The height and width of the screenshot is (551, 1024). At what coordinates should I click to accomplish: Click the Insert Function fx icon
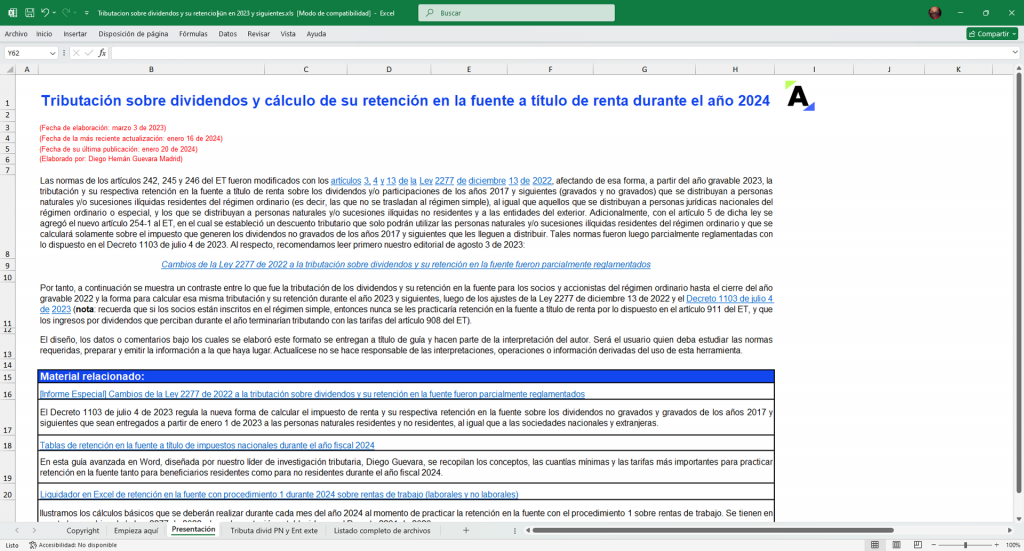(103, 54)
